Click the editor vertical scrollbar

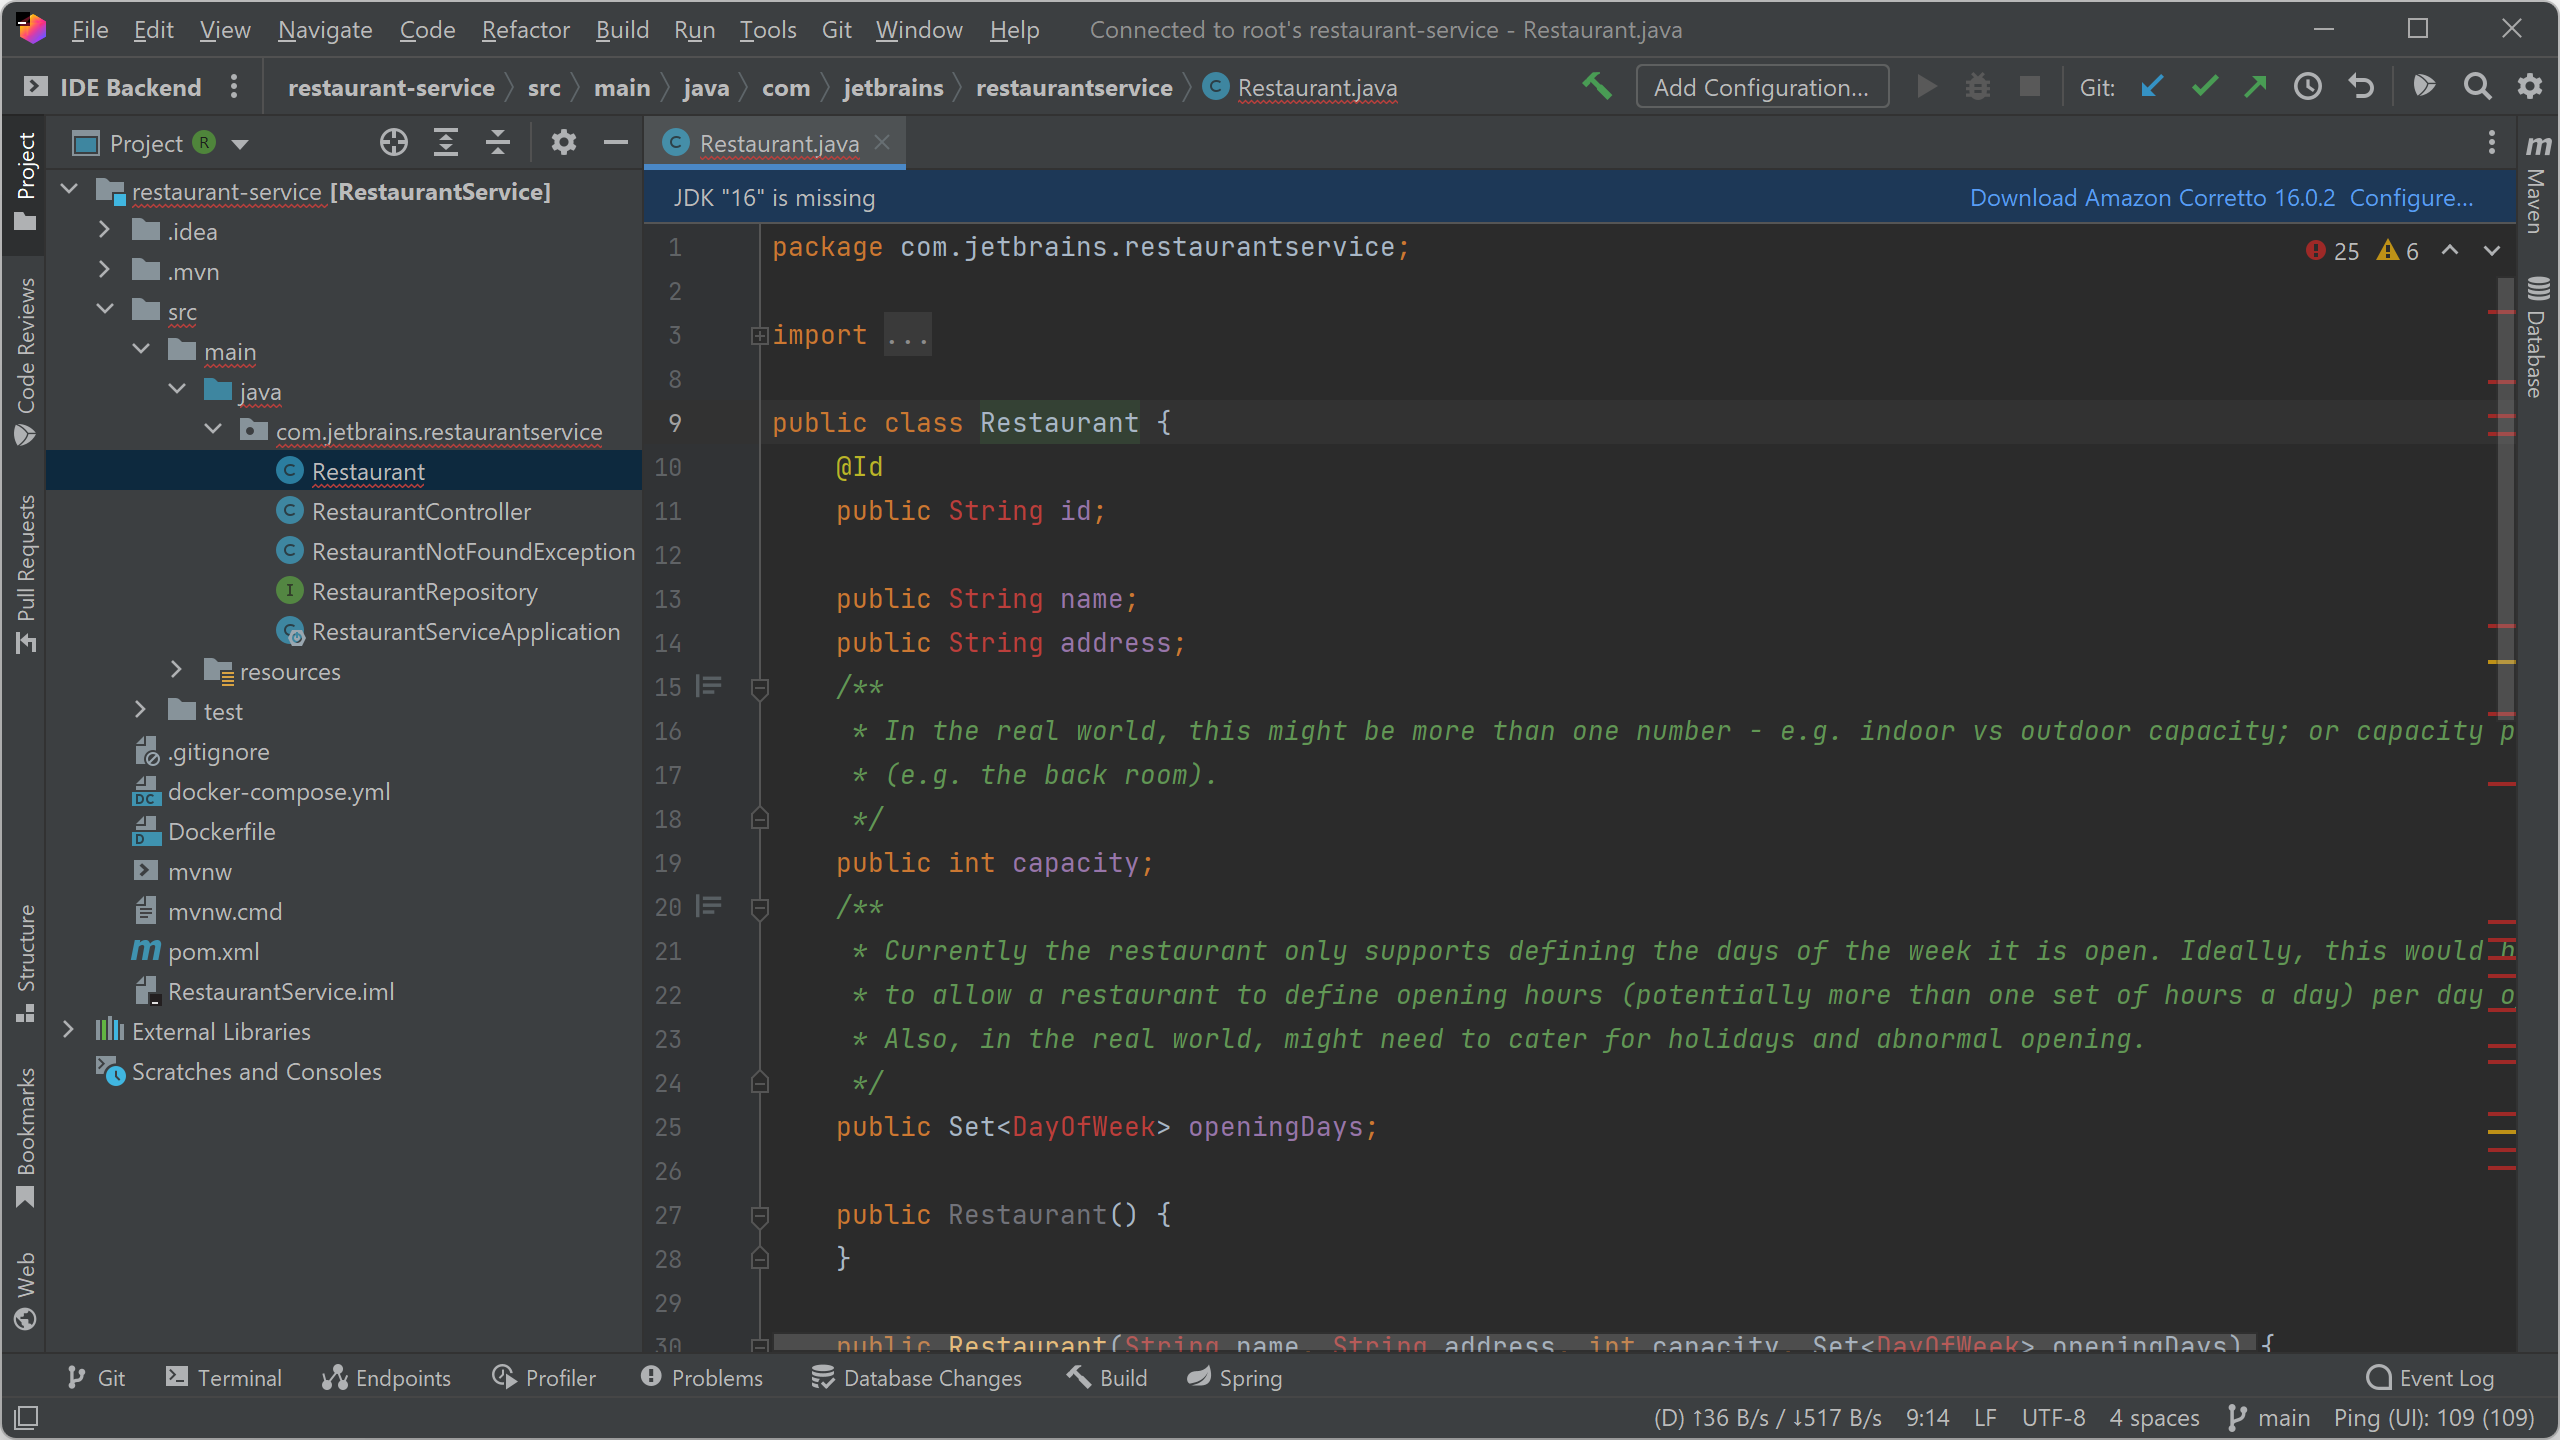tap(2506, 500)
